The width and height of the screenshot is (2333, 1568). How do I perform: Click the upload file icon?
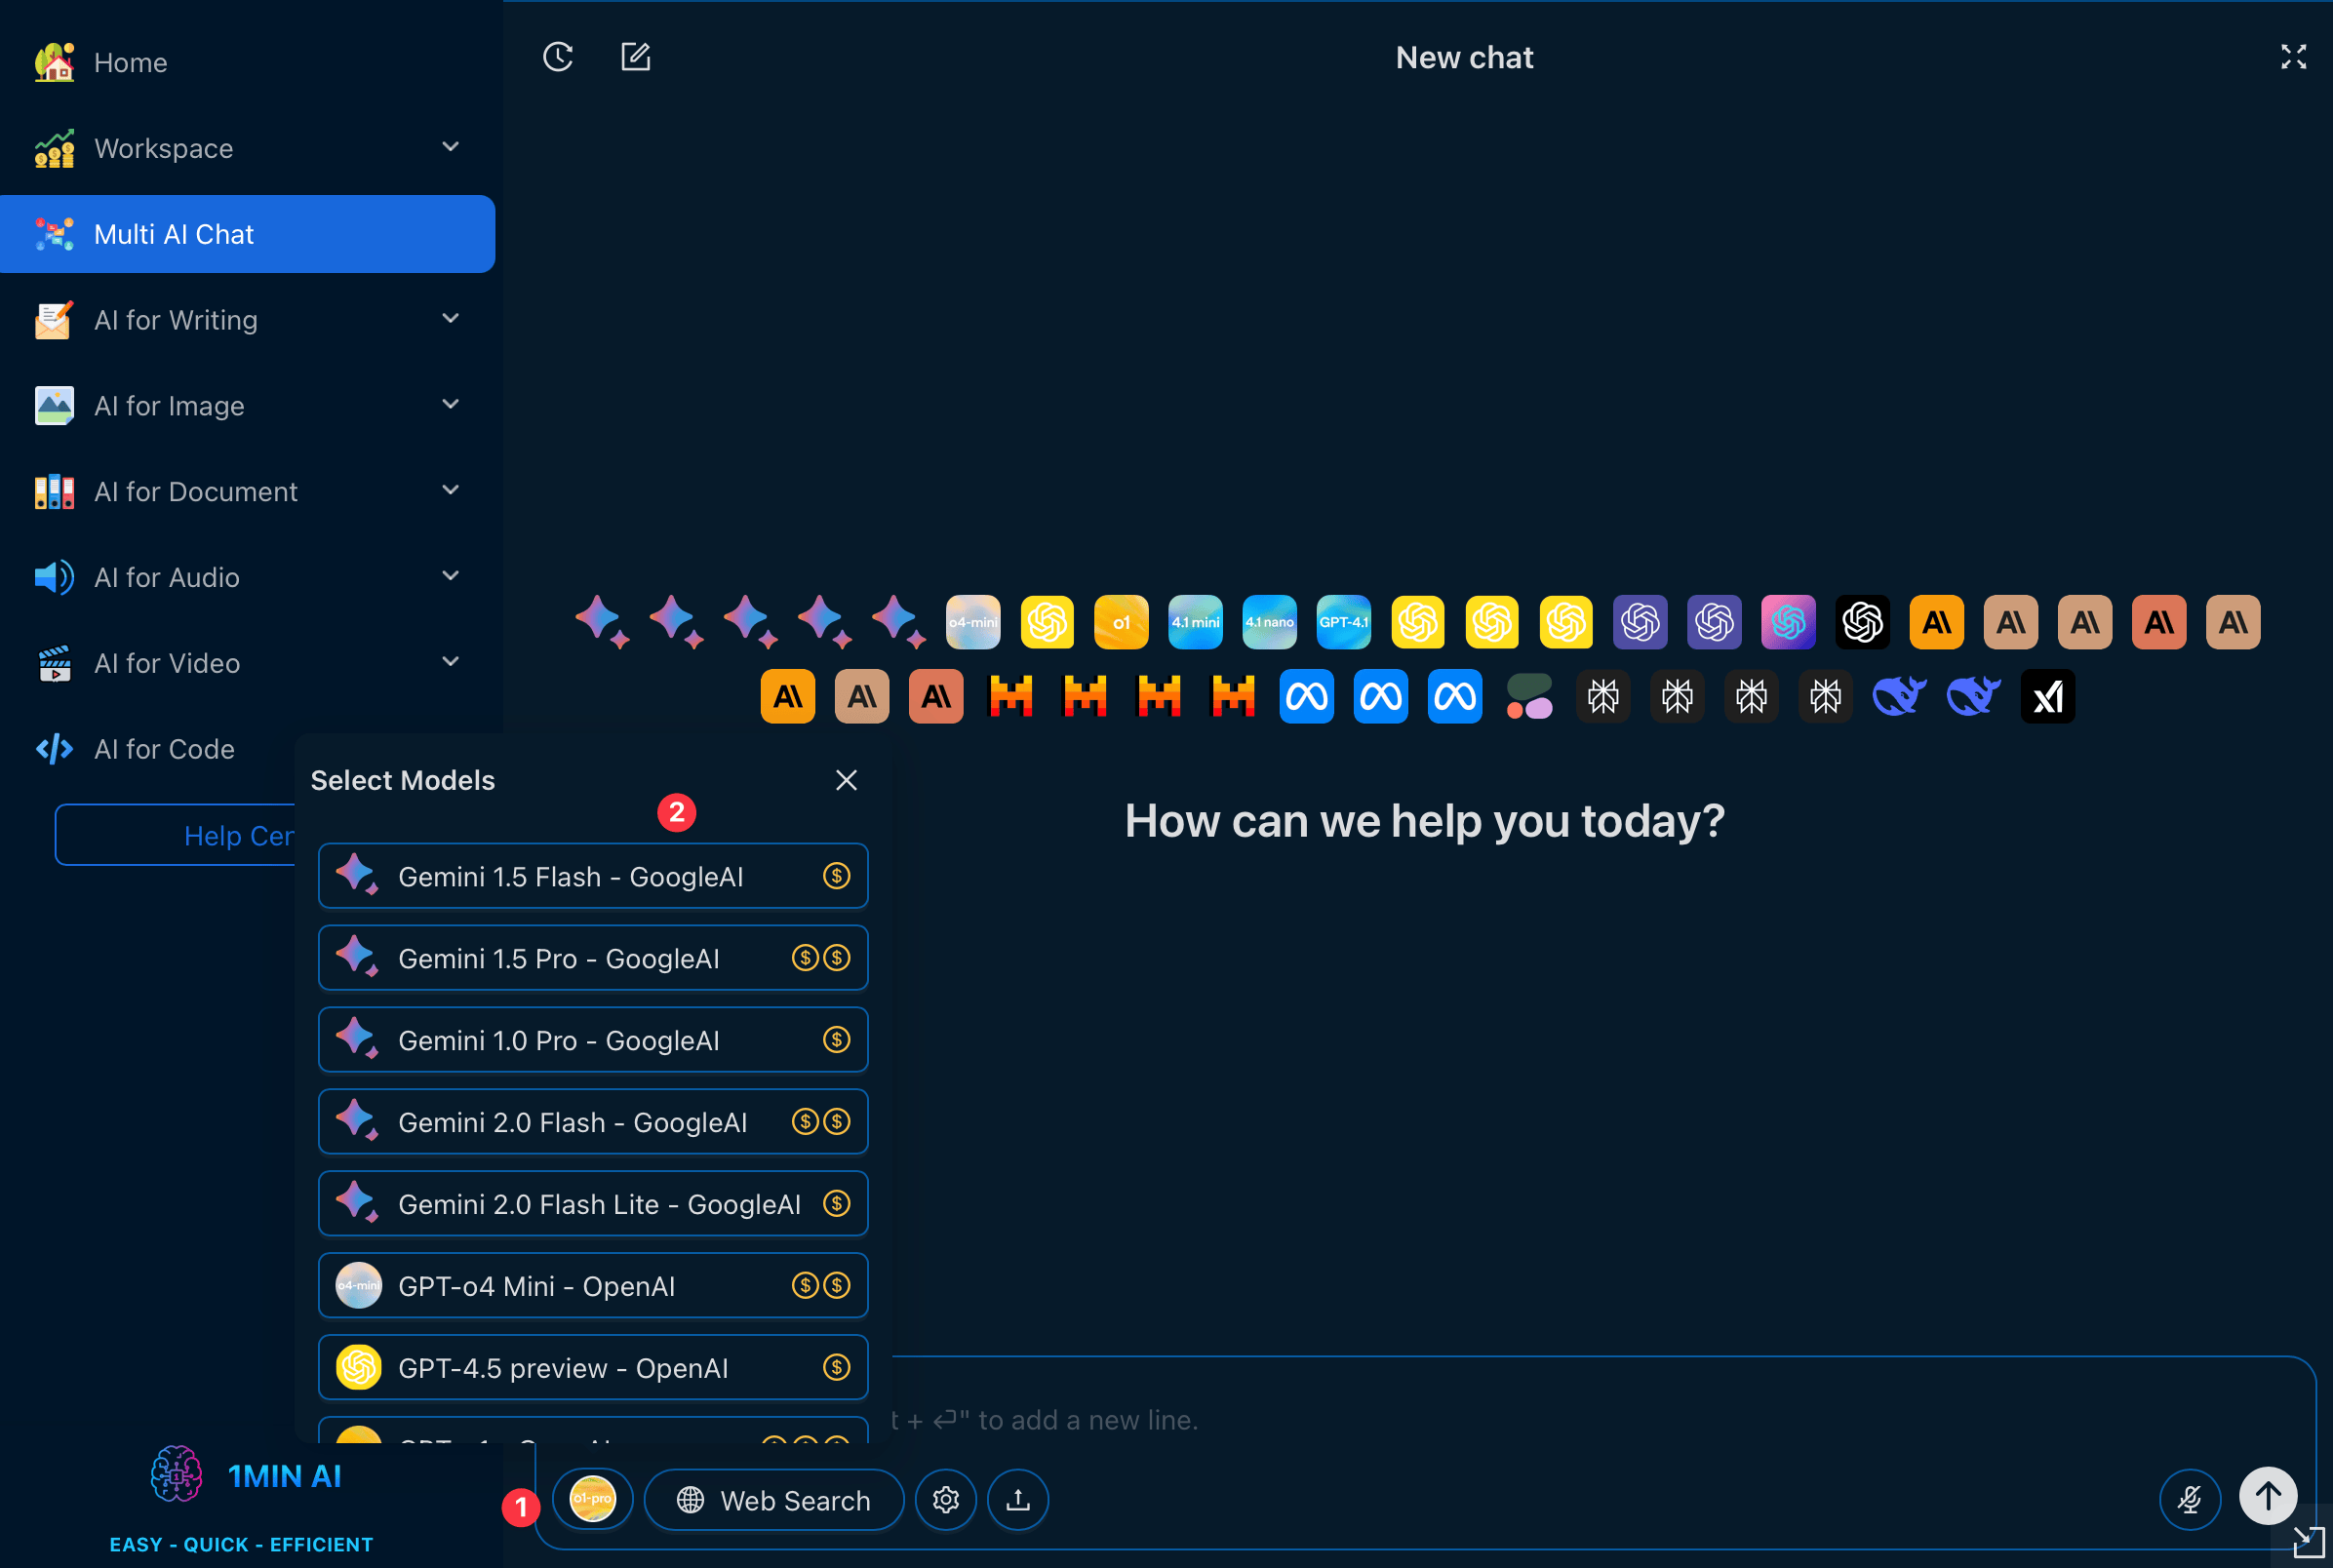point(1018,1499)
